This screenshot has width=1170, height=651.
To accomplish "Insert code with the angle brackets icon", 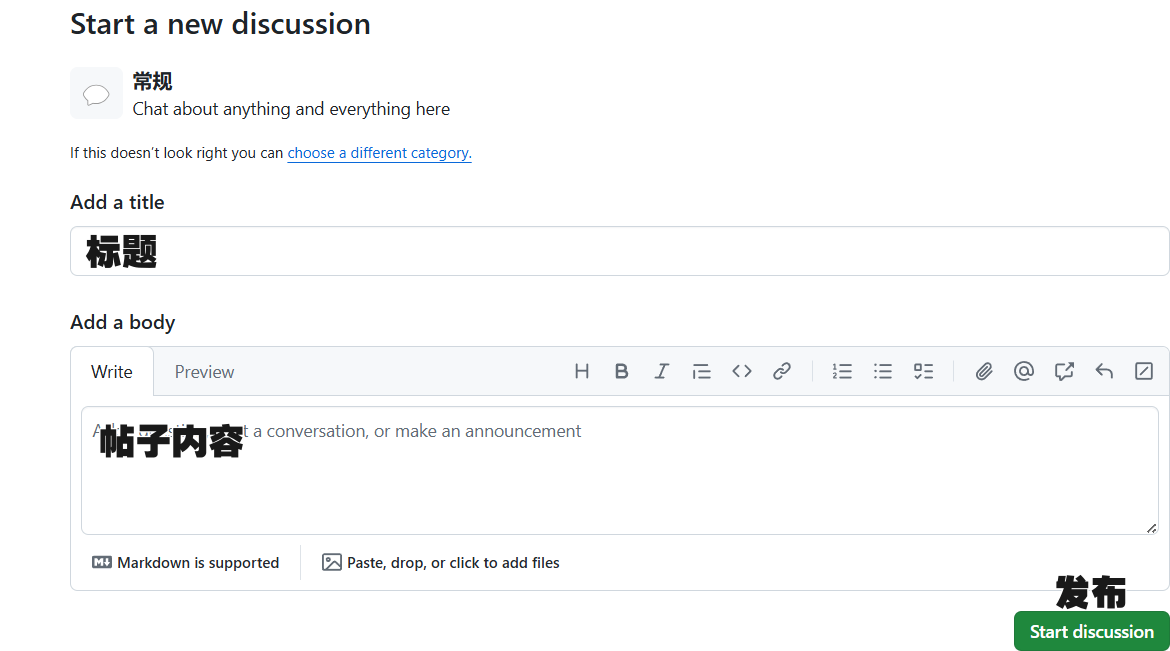I will [742, 371].
